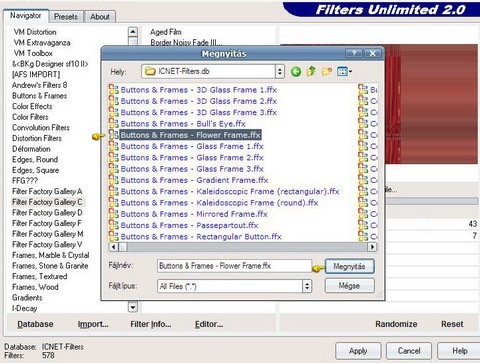Select Buttons & Frames - Glass Frame 2.ffx
Image resolution: width=480 pixels, height=363 pixels.
(x=192, y=157)
